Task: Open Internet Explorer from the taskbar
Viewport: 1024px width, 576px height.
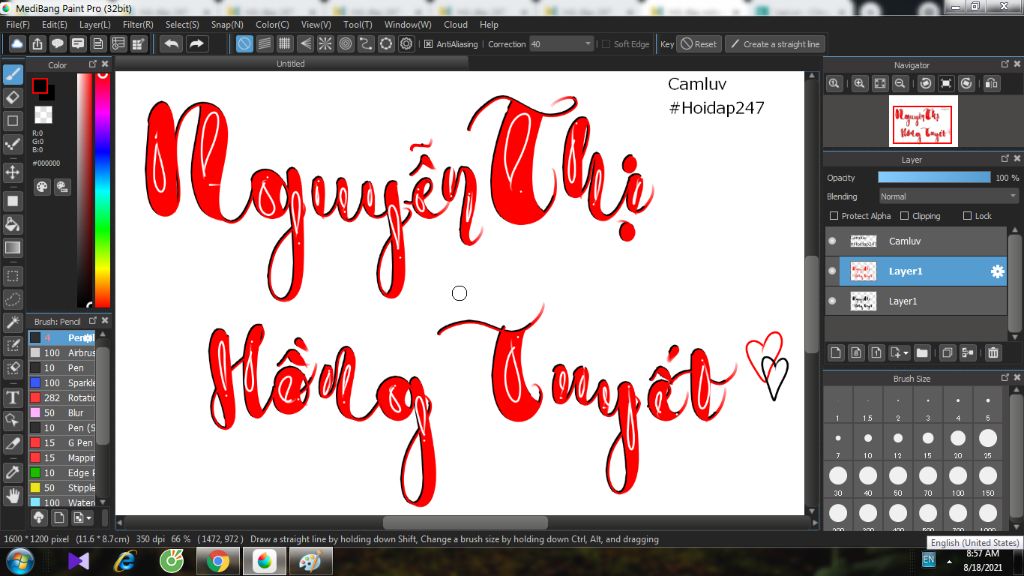Action: [x=125, y=561]
